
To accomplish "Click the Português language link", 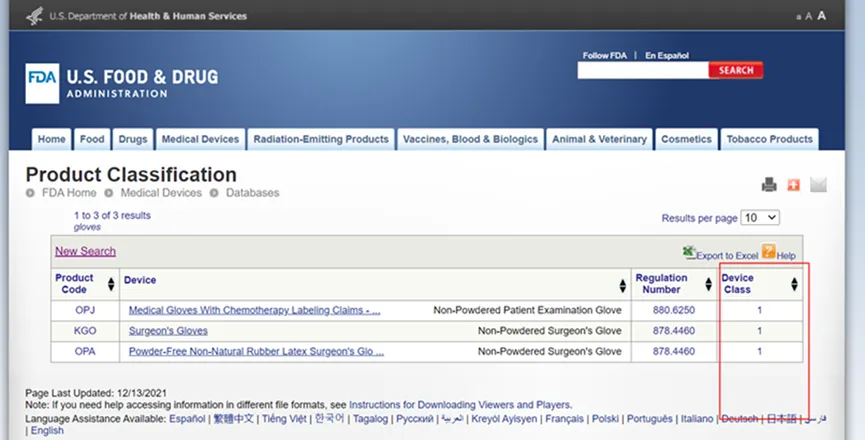I will pyautogui.click(x=649, y=419).
